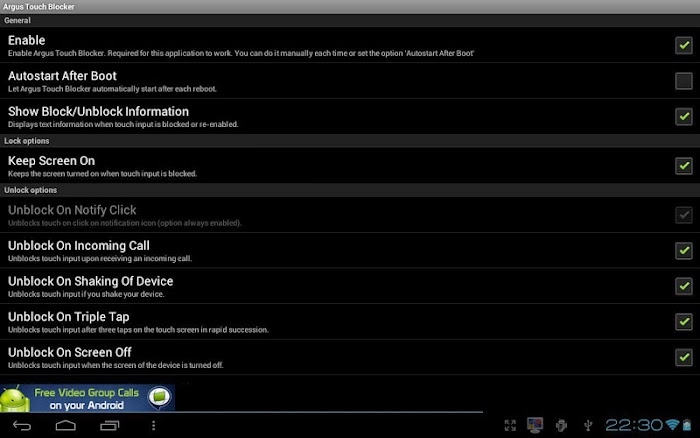Tap the Show Block/Unblock Information title
700x438 pixels.
point(98,112)
